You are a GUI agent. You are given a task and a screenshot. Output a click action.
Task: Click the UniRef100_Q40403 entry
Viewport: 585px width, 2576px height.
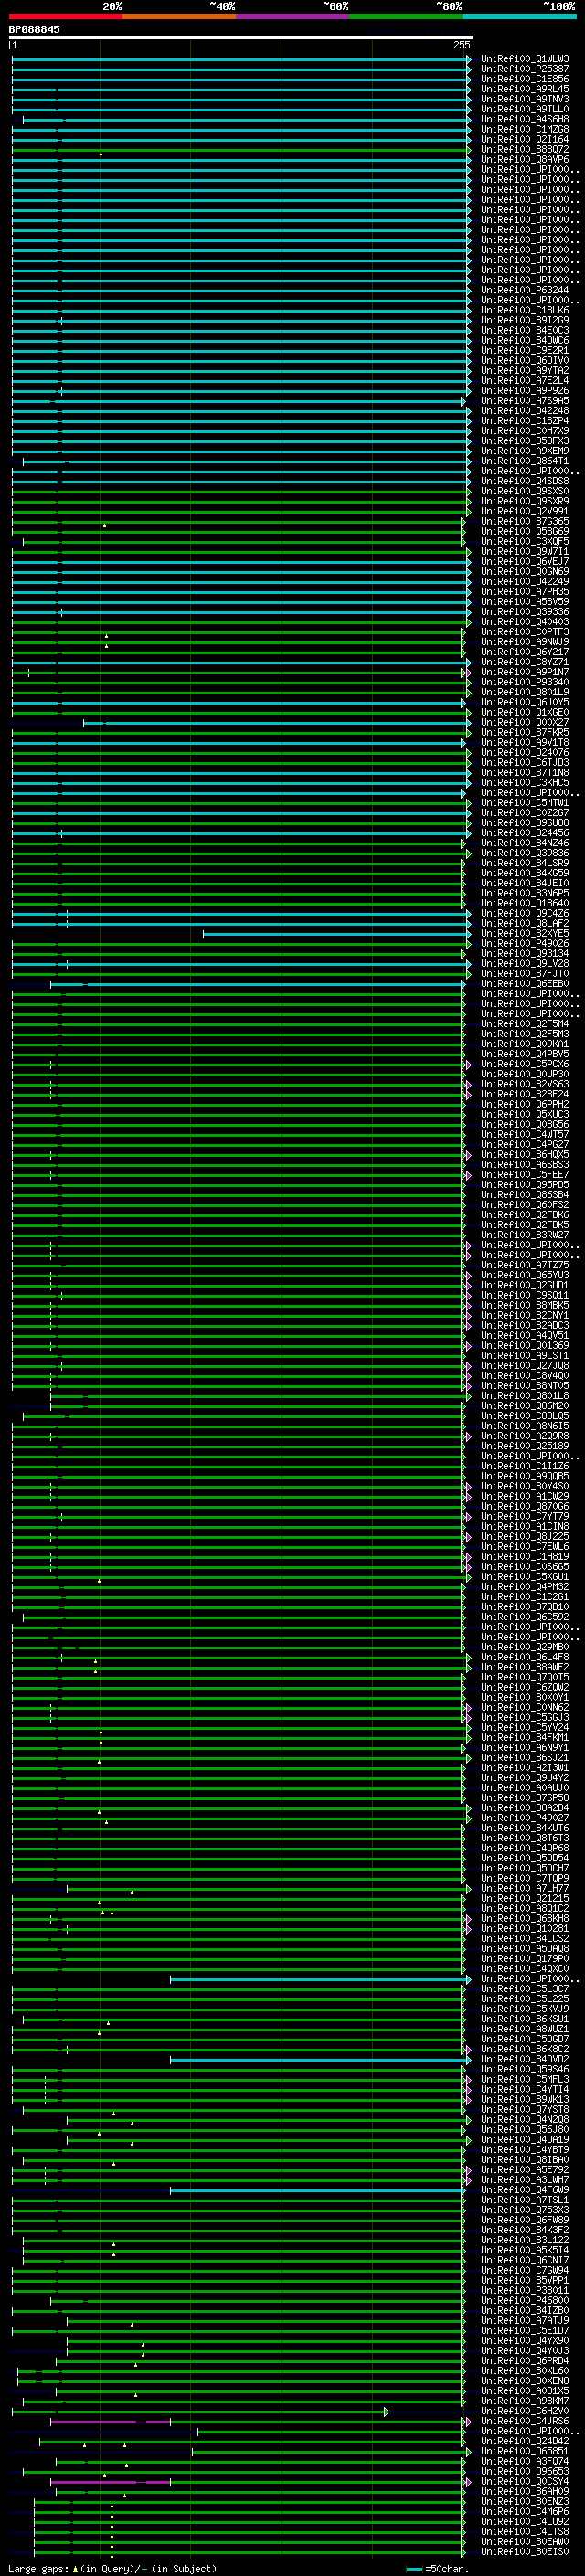524,622
